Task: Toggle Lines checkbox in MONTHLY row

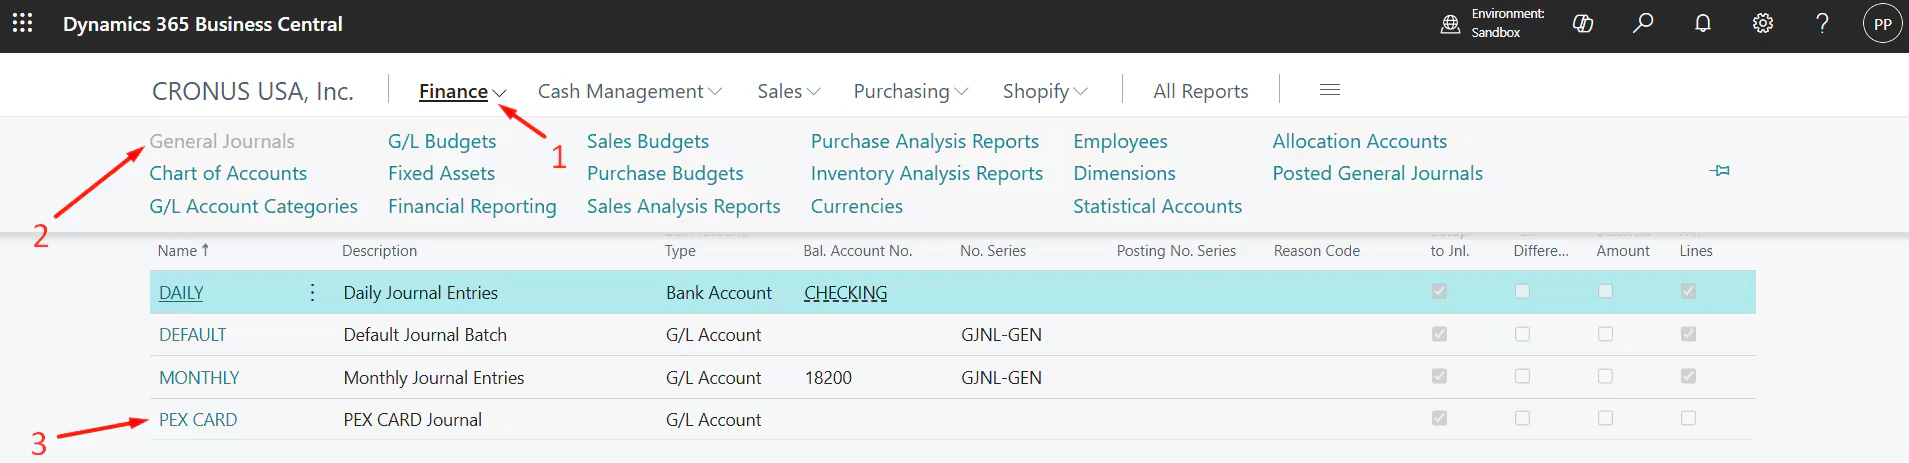Action: pyautogui.click(x=1688, y=376)
